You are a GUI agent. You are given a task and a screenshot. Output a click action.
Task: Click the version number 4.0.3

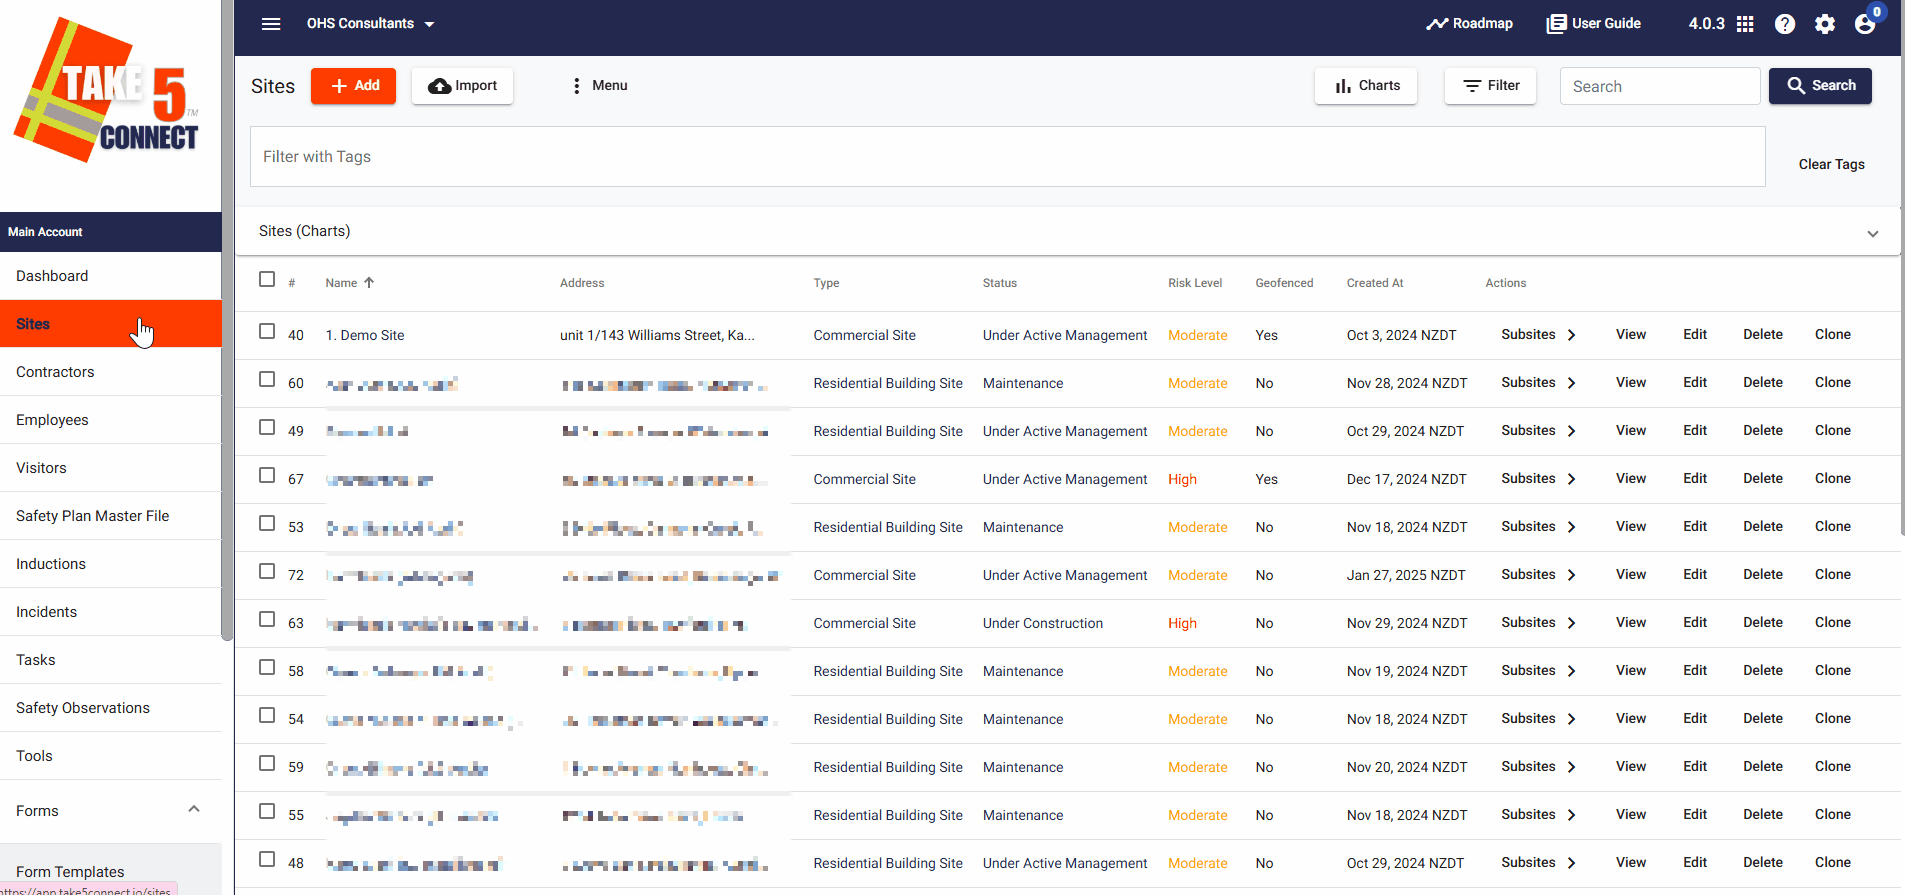(1706, 24)
